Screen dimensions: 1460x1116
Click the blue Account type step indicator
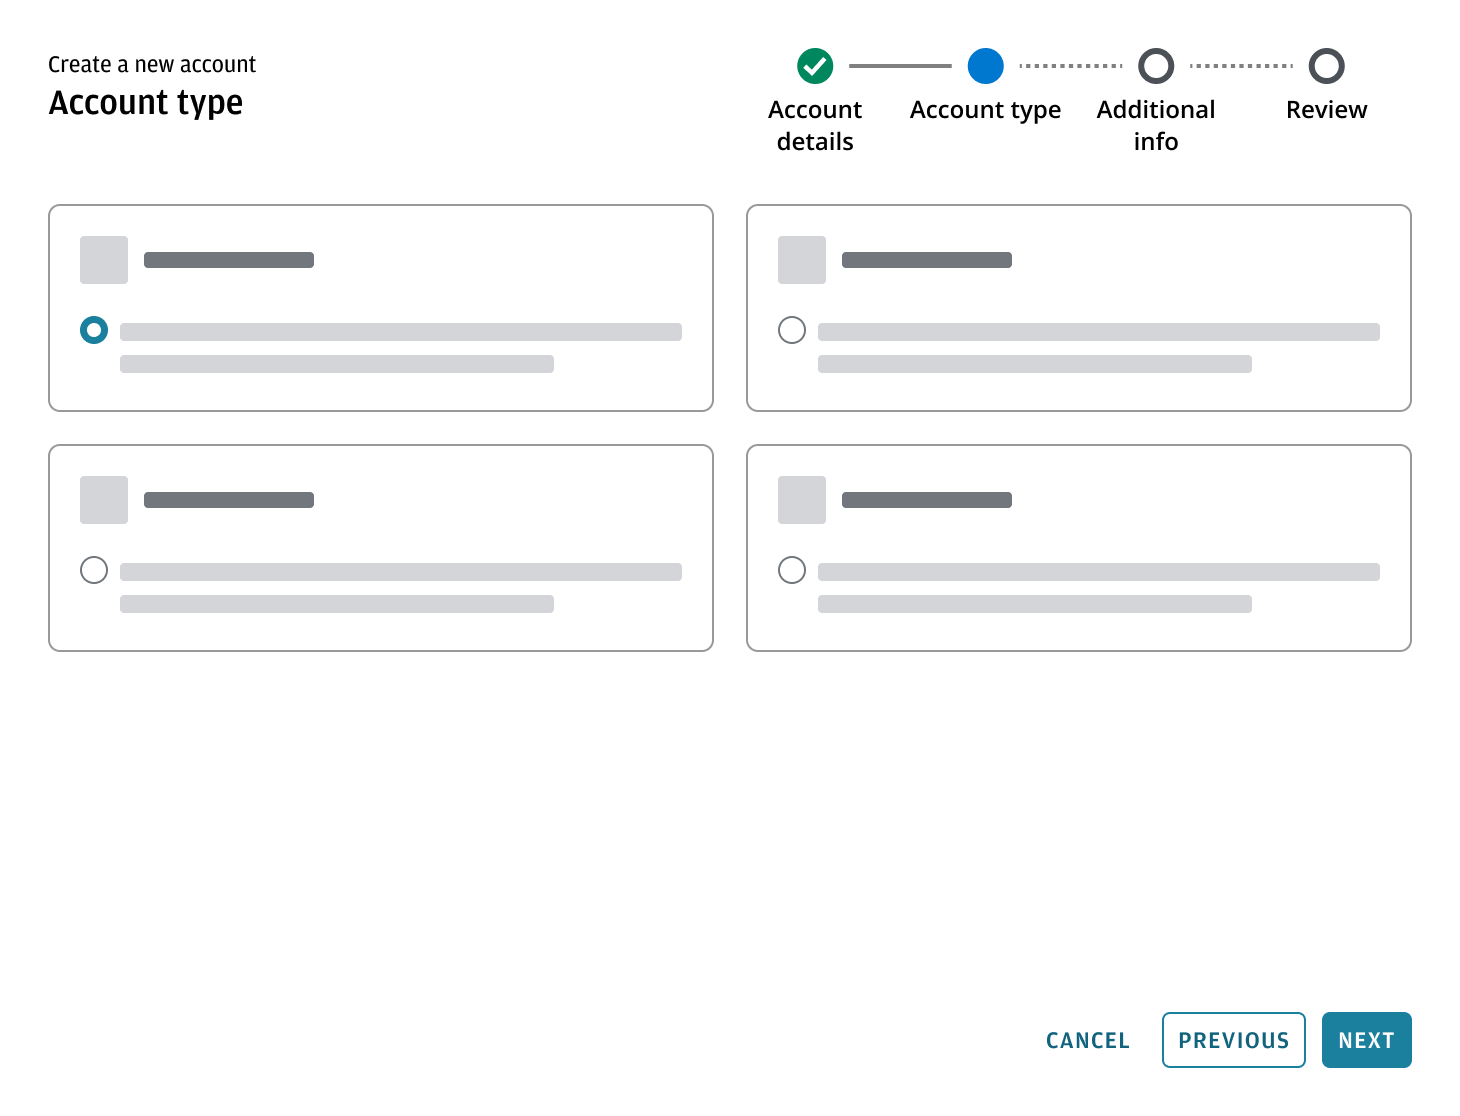click(x=985, y=66)
